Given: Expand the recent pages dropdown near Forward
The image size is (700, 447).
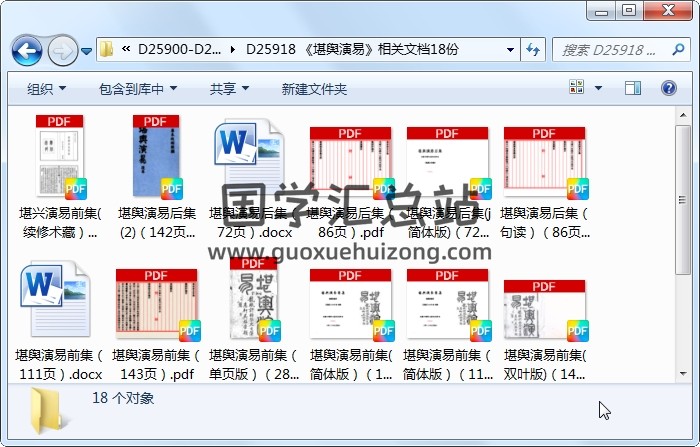Looking at the screenshot, I should 87,50.
